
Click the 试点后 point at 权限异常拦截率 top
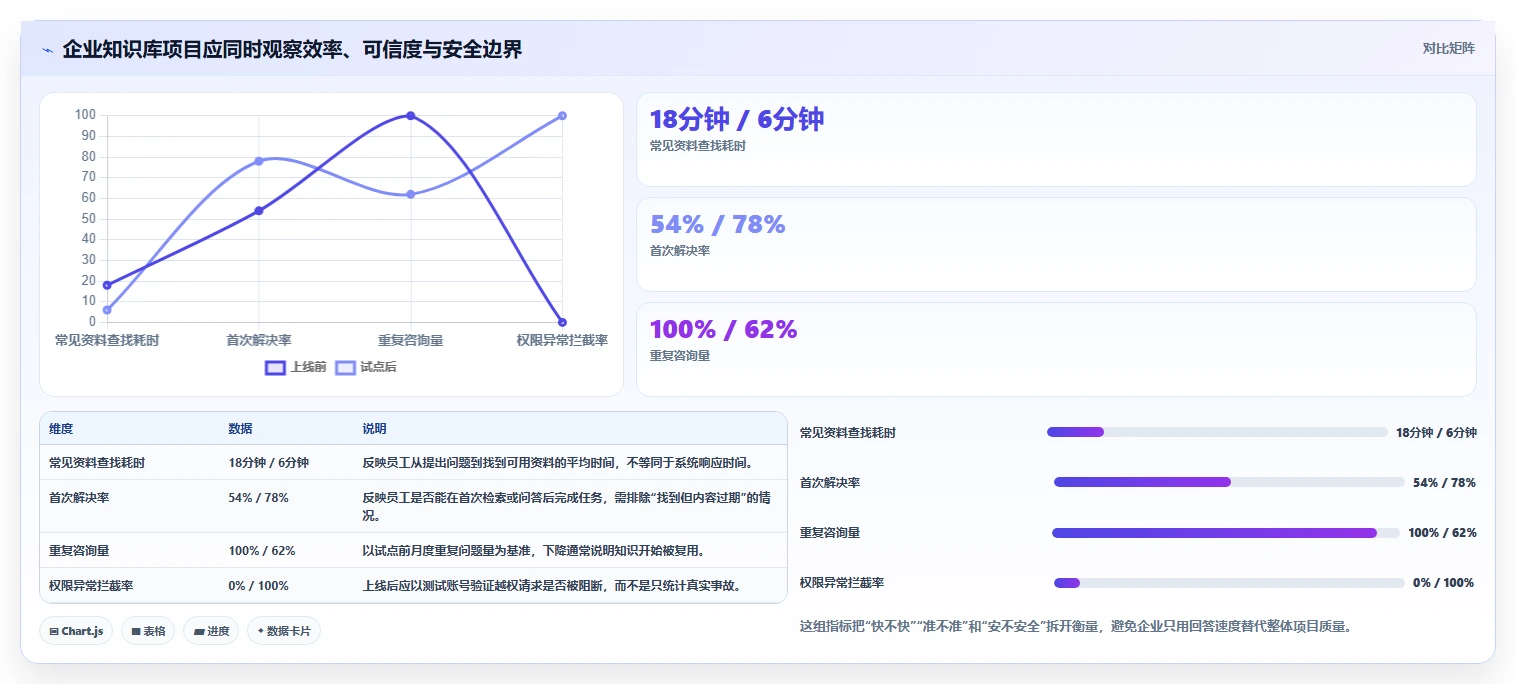[x=562, y=116]
